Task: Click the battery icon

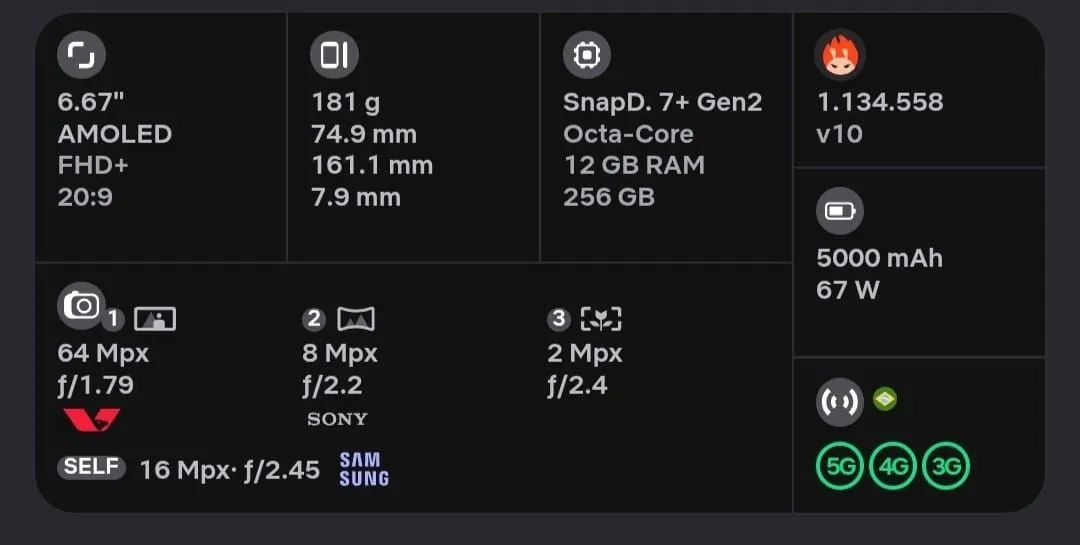Action: tap(840, 211)
